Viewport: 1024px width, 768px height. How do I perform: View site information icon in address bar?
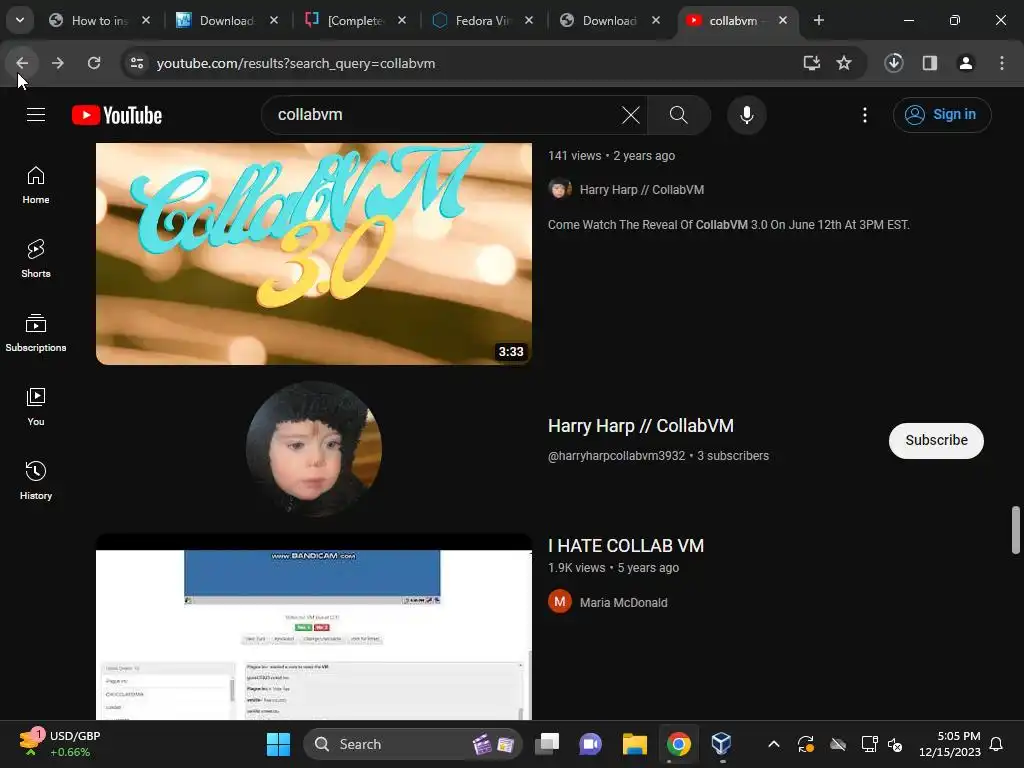(137, 63)
